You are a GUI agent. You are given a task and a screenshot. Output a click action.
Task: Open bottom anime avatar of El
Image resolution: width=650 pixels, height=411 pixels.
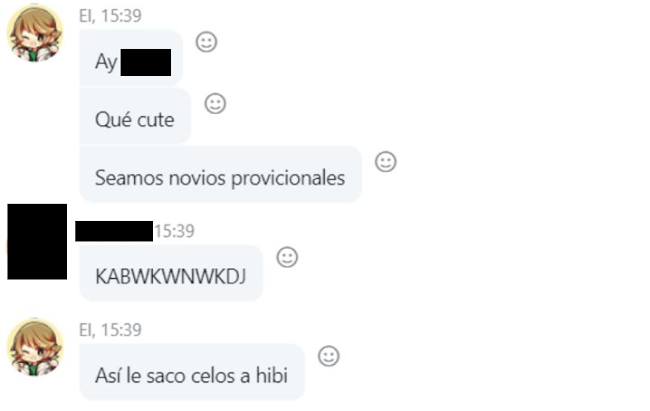[35, 348]
